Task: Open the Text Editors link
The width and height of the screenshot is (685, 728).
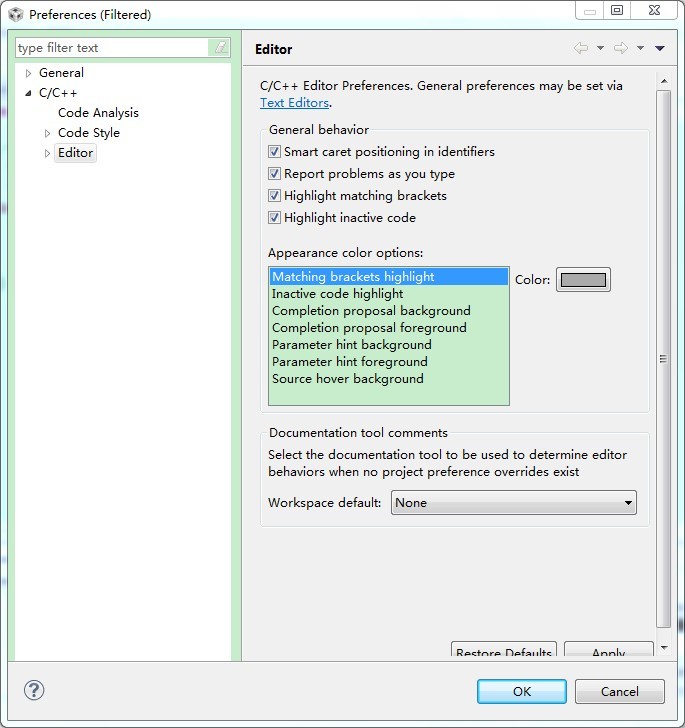Action: pos(294,103)
